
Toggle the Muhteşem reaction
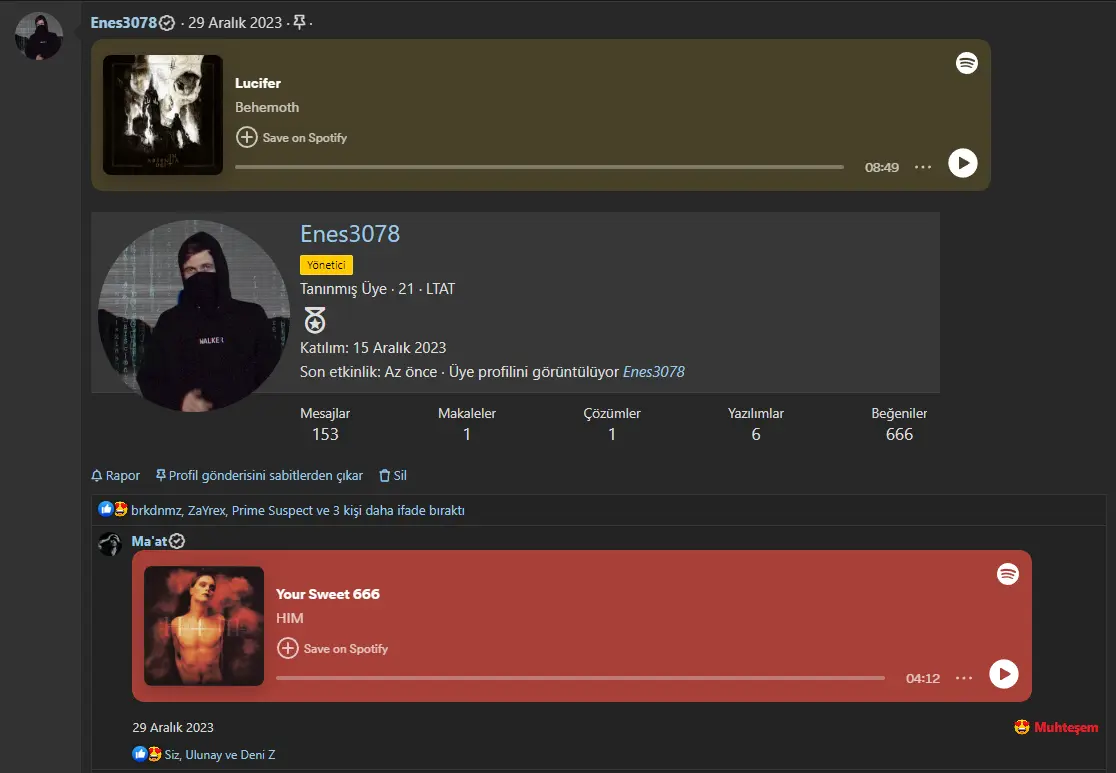pos(1056,727)
